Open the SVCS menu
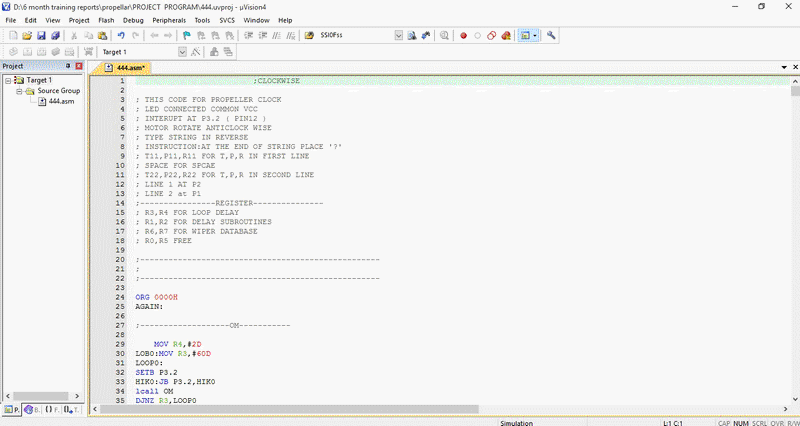 [x=227, y=20]
